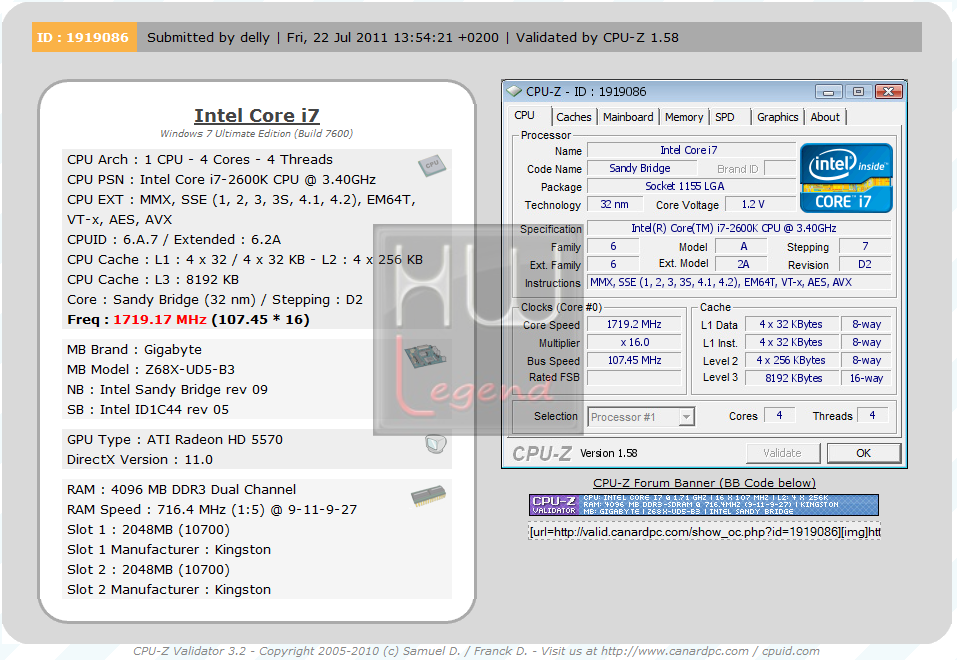The image size is (957, 660).
Task: Click the Specification field i7-2600K text
Action: tap(739, 228)
